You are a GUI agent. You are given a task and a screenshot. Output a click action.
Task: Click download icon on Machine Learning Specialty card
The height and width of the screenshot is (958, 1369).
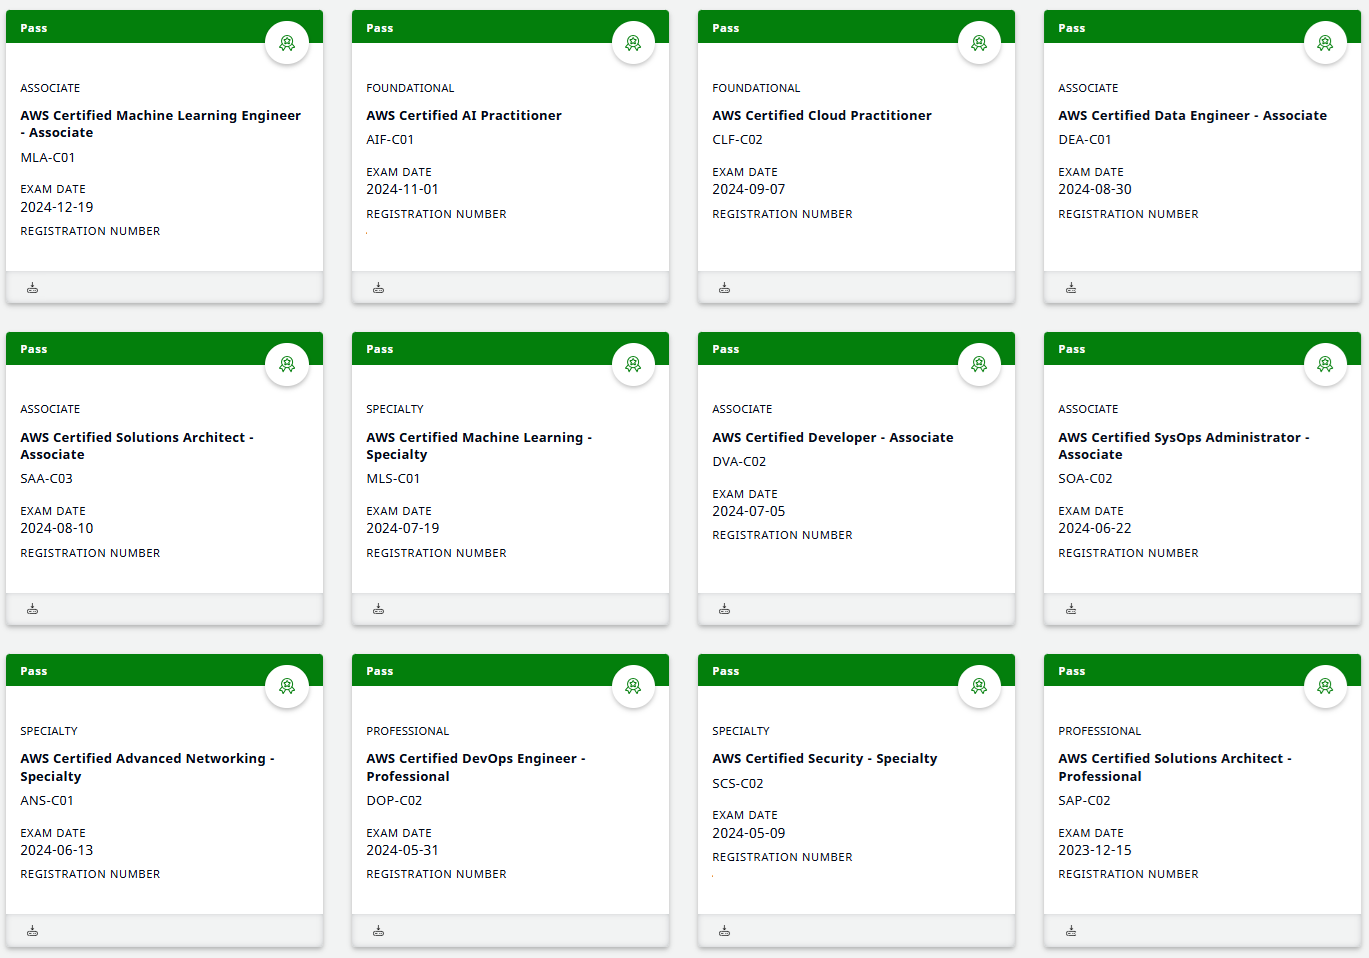coord(379,609)
